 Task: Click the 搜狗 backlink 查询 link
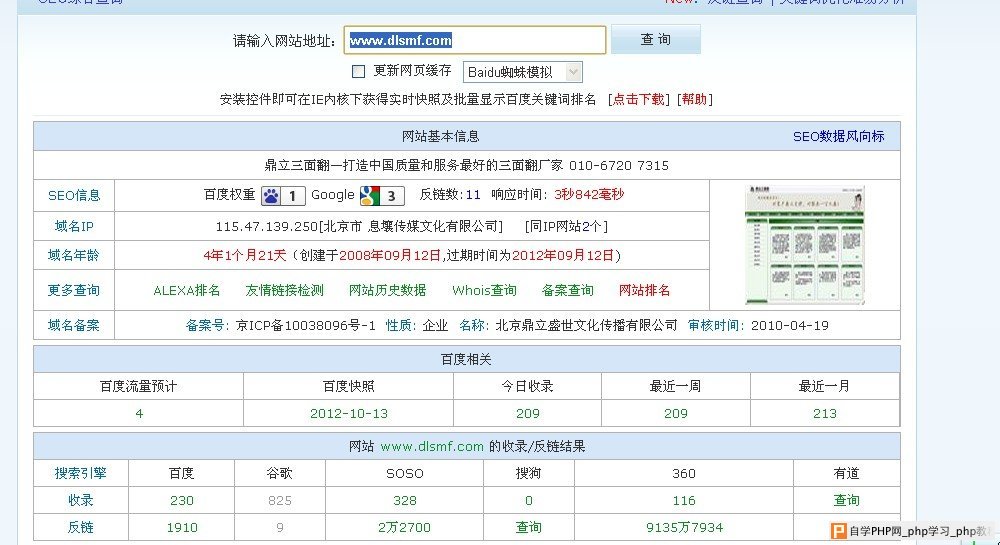[529, 528]
